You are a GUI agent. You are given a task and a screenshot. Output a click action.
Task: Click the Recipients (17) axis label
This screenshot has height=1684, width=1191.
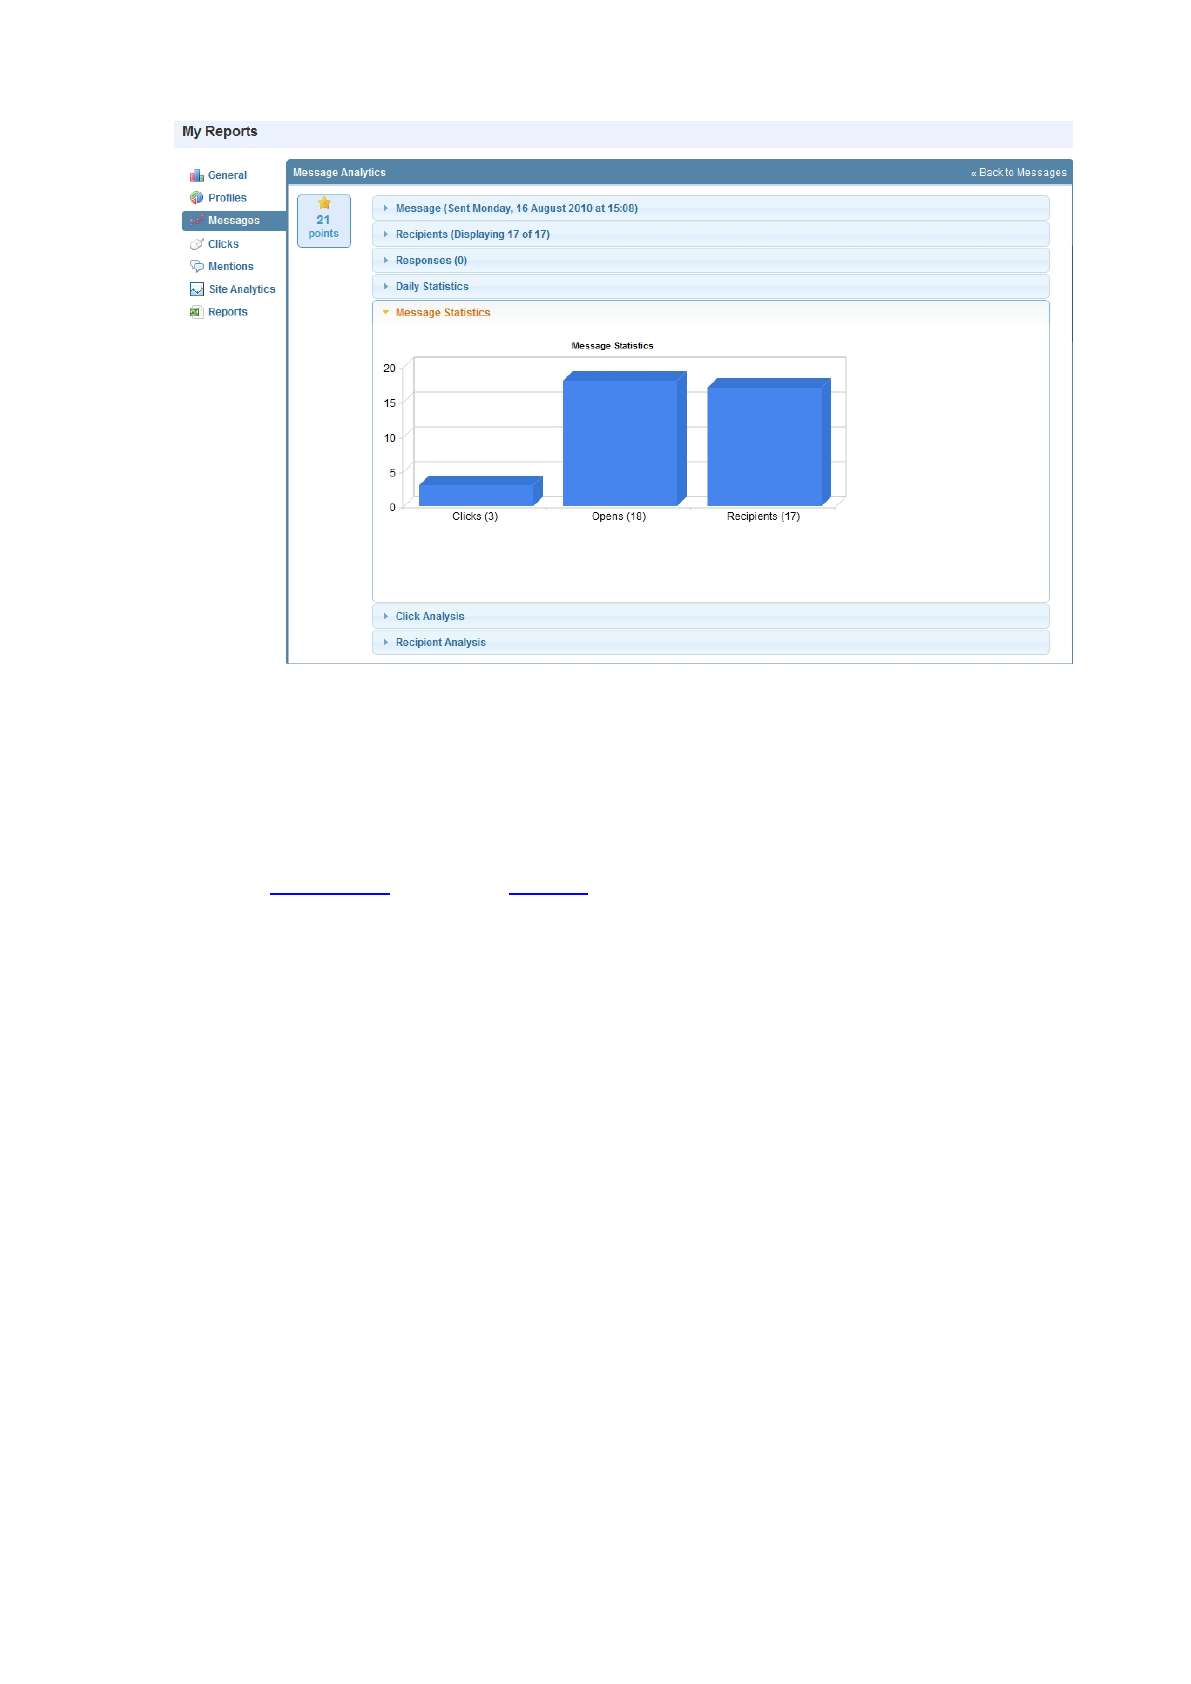point(763,517)
